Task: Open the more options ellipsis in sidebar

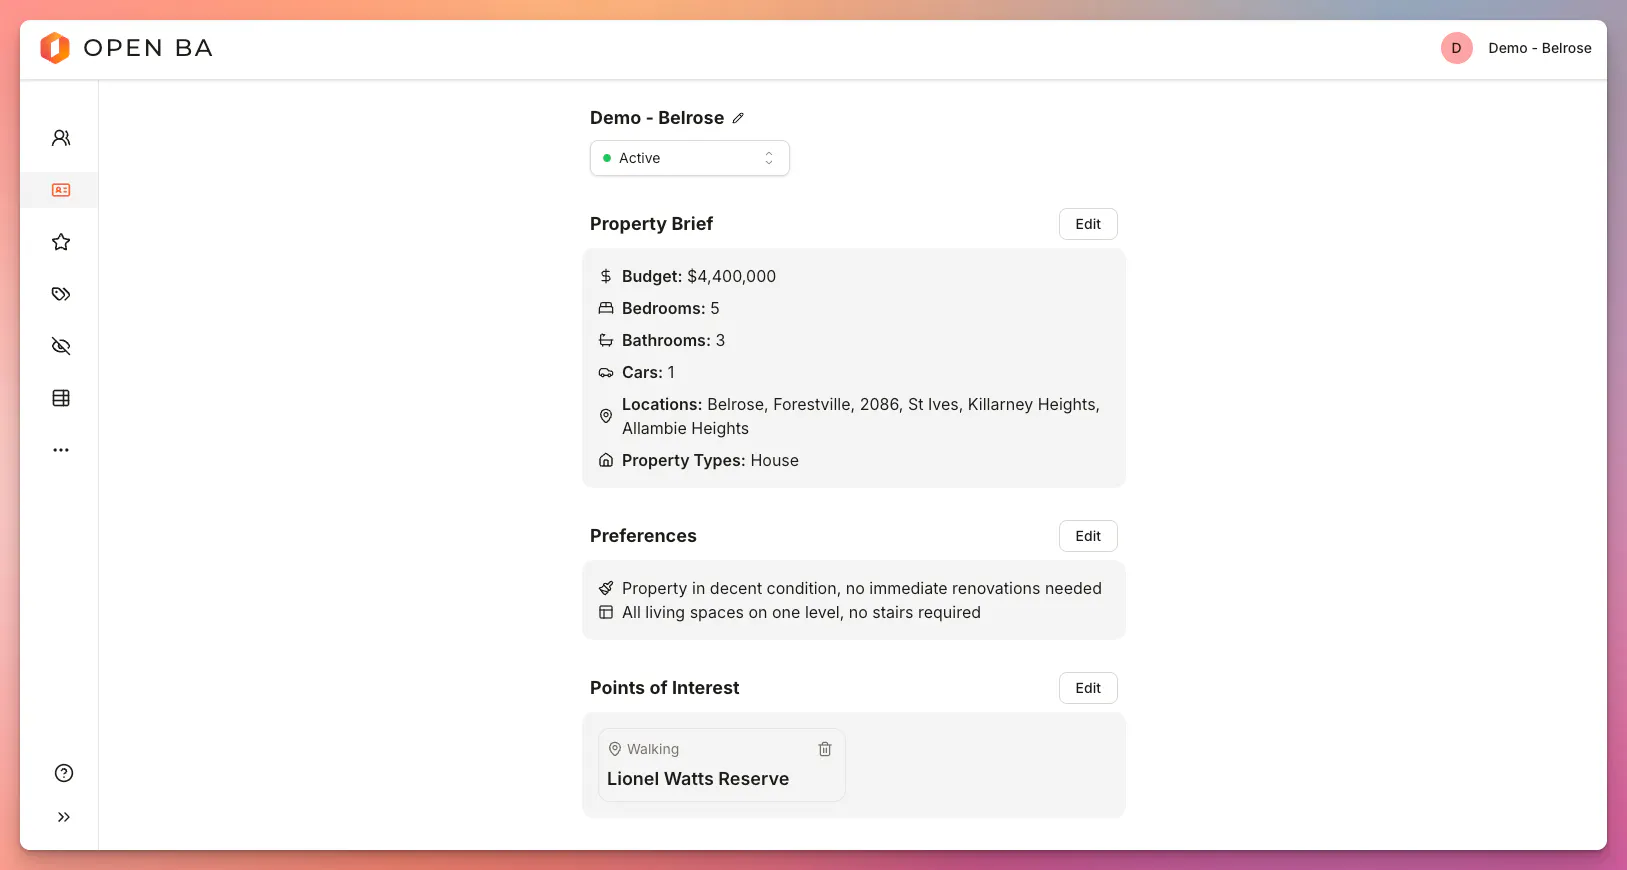Action: click(x=61, y=450)
